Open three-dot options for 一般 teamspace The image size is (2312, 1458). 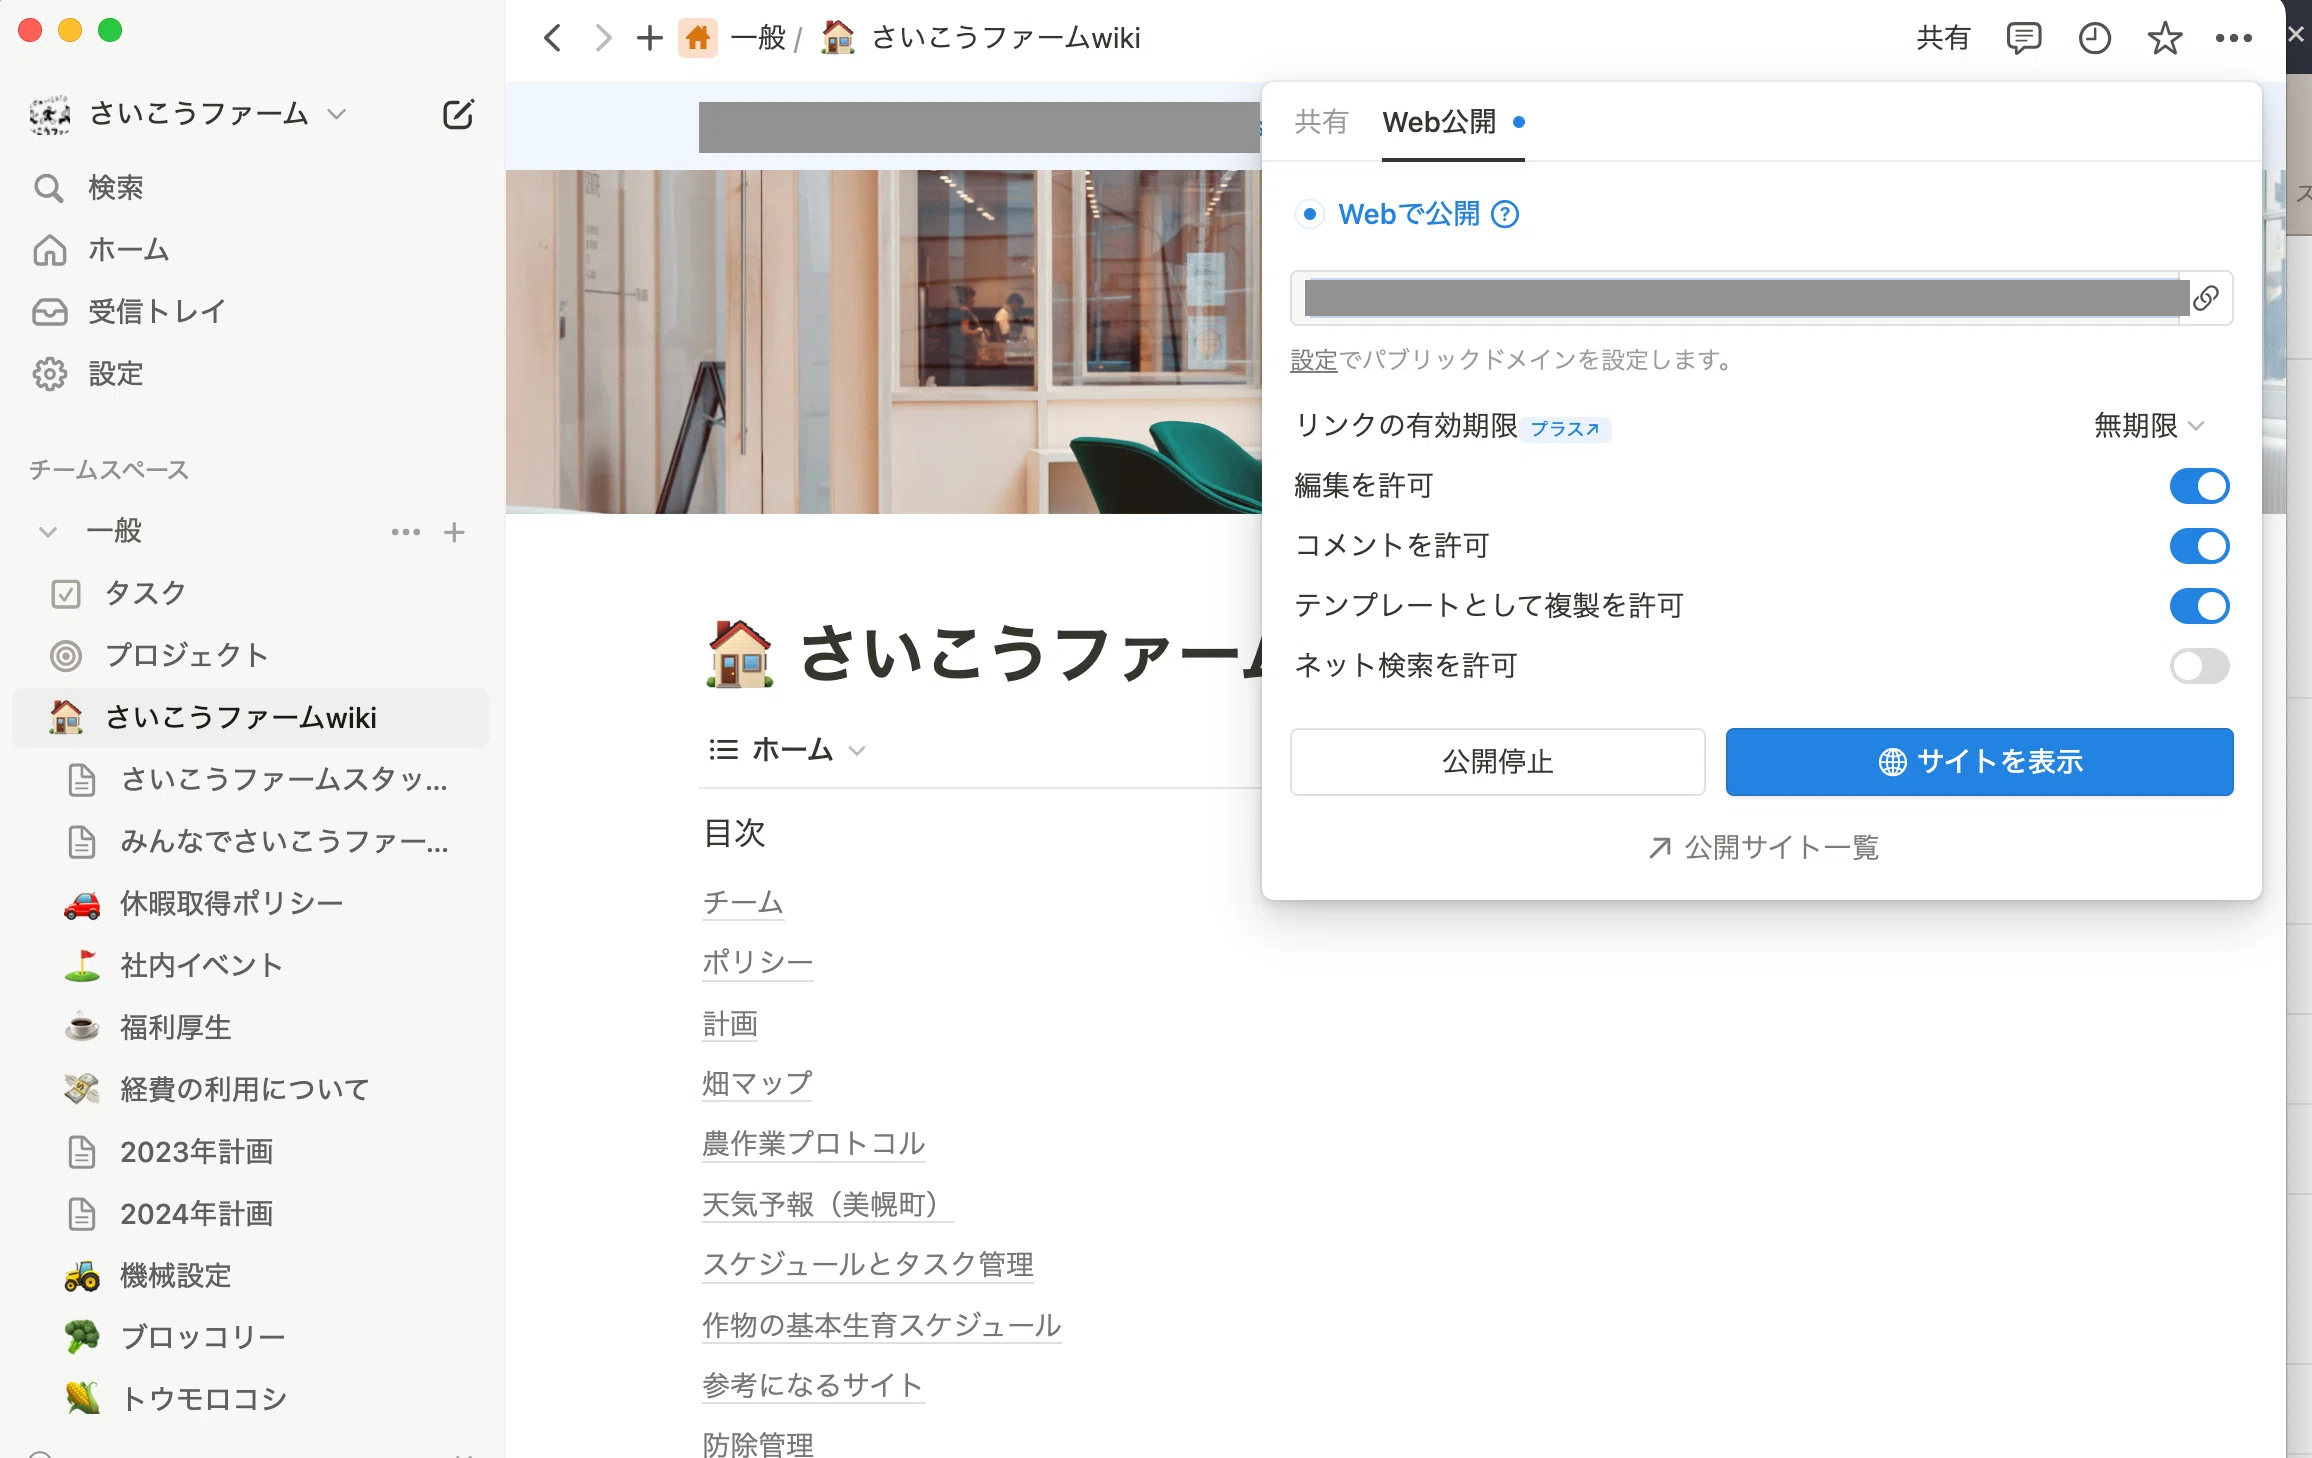tap(406, 532)
